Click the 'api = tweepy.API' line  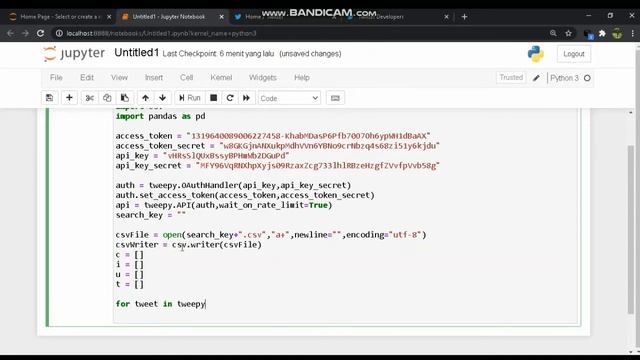point(224,205)
